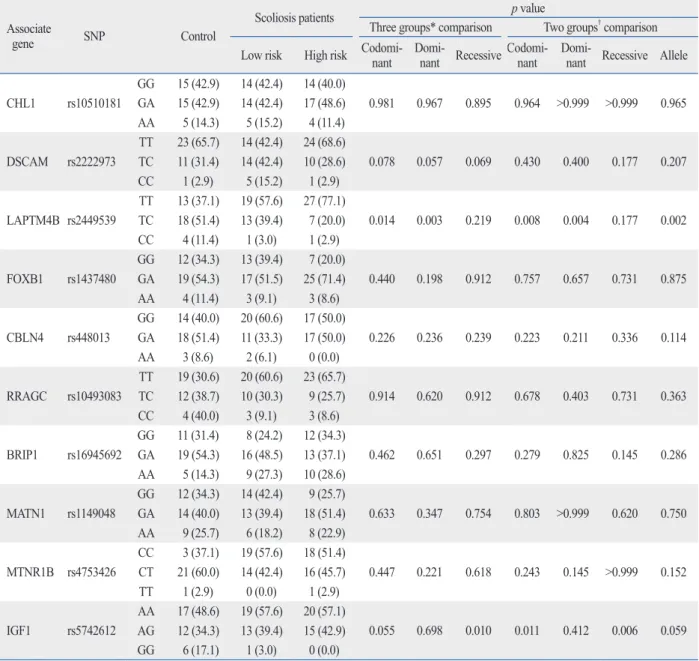This screenshot has width=699, height=661.
Task: Select RRAGC allele p value 0.363
Action: 673,396
